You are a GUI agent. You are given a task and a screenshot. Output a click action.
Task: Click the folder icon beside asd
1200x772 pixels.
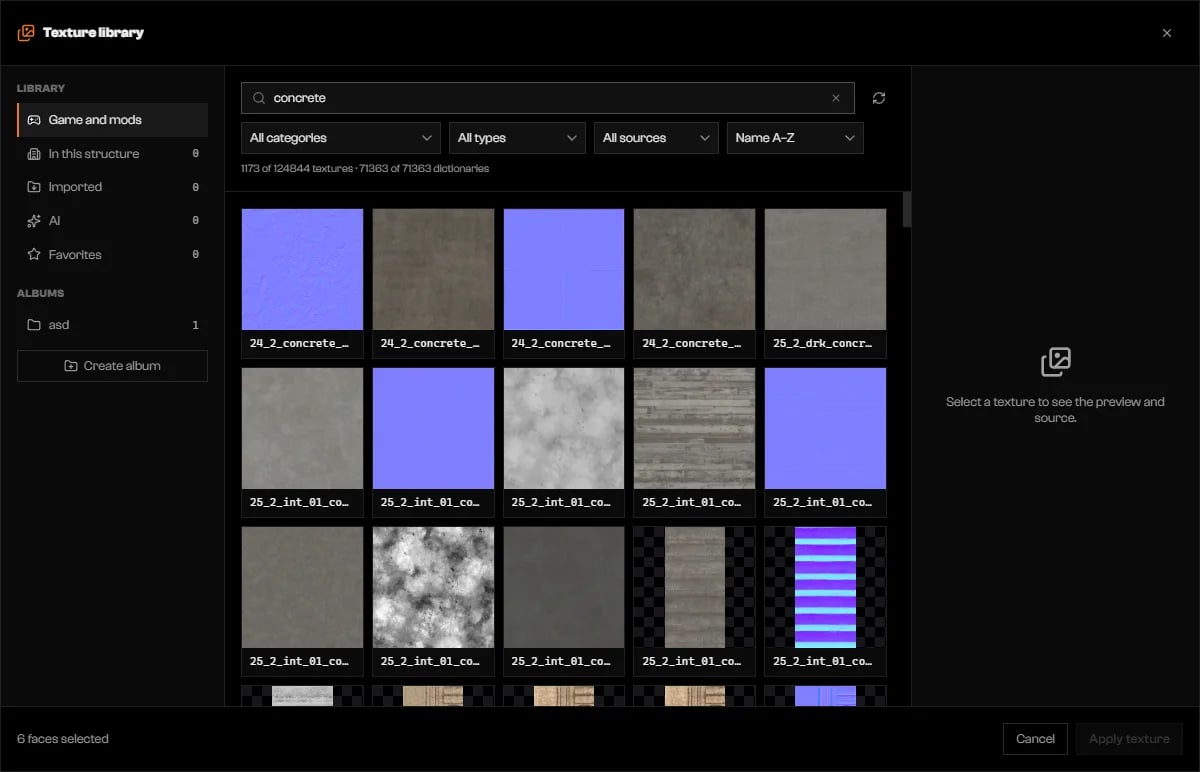pos(34,325)
